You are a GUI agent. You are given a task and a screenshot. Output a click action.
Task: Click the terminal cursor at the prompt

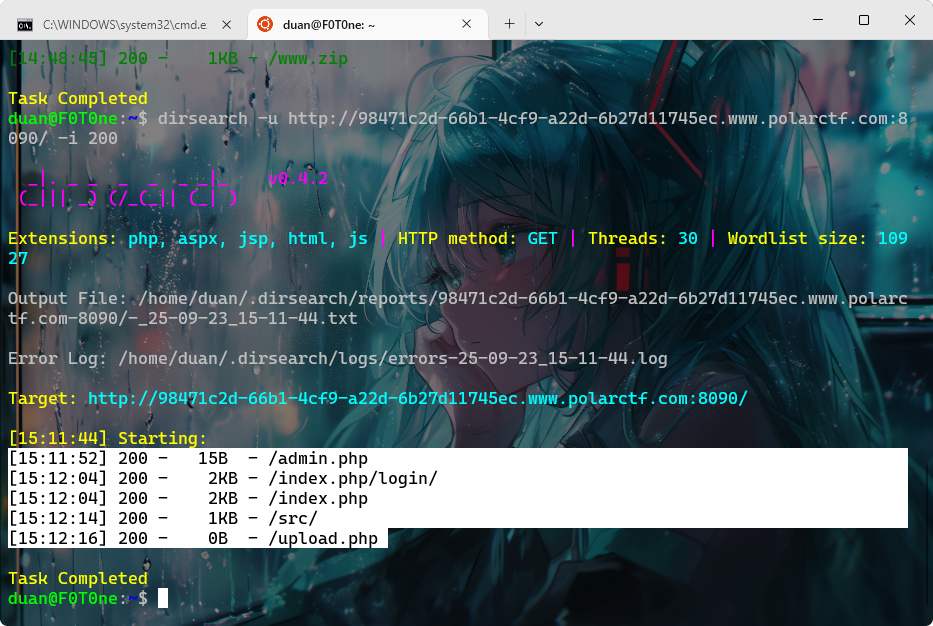coord(163,598)
